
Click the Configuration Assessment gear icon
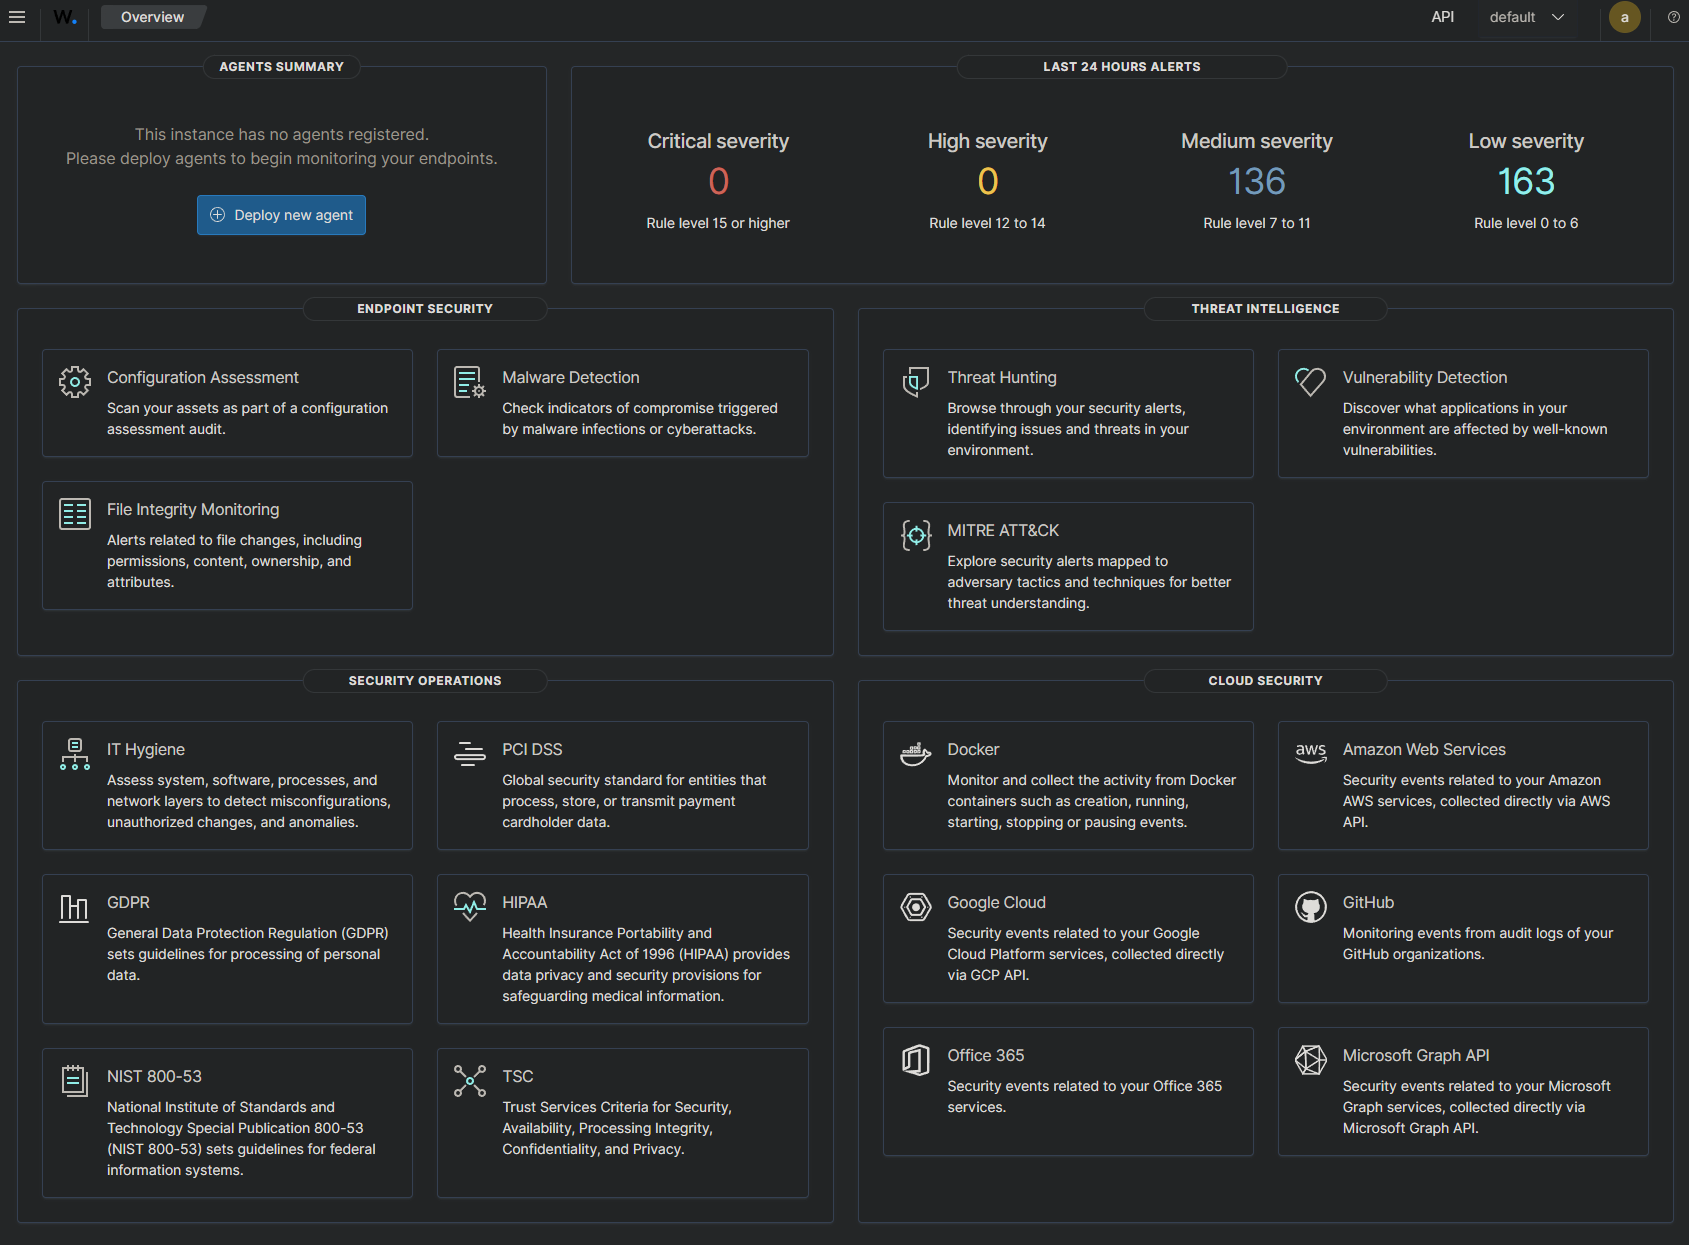75,382
